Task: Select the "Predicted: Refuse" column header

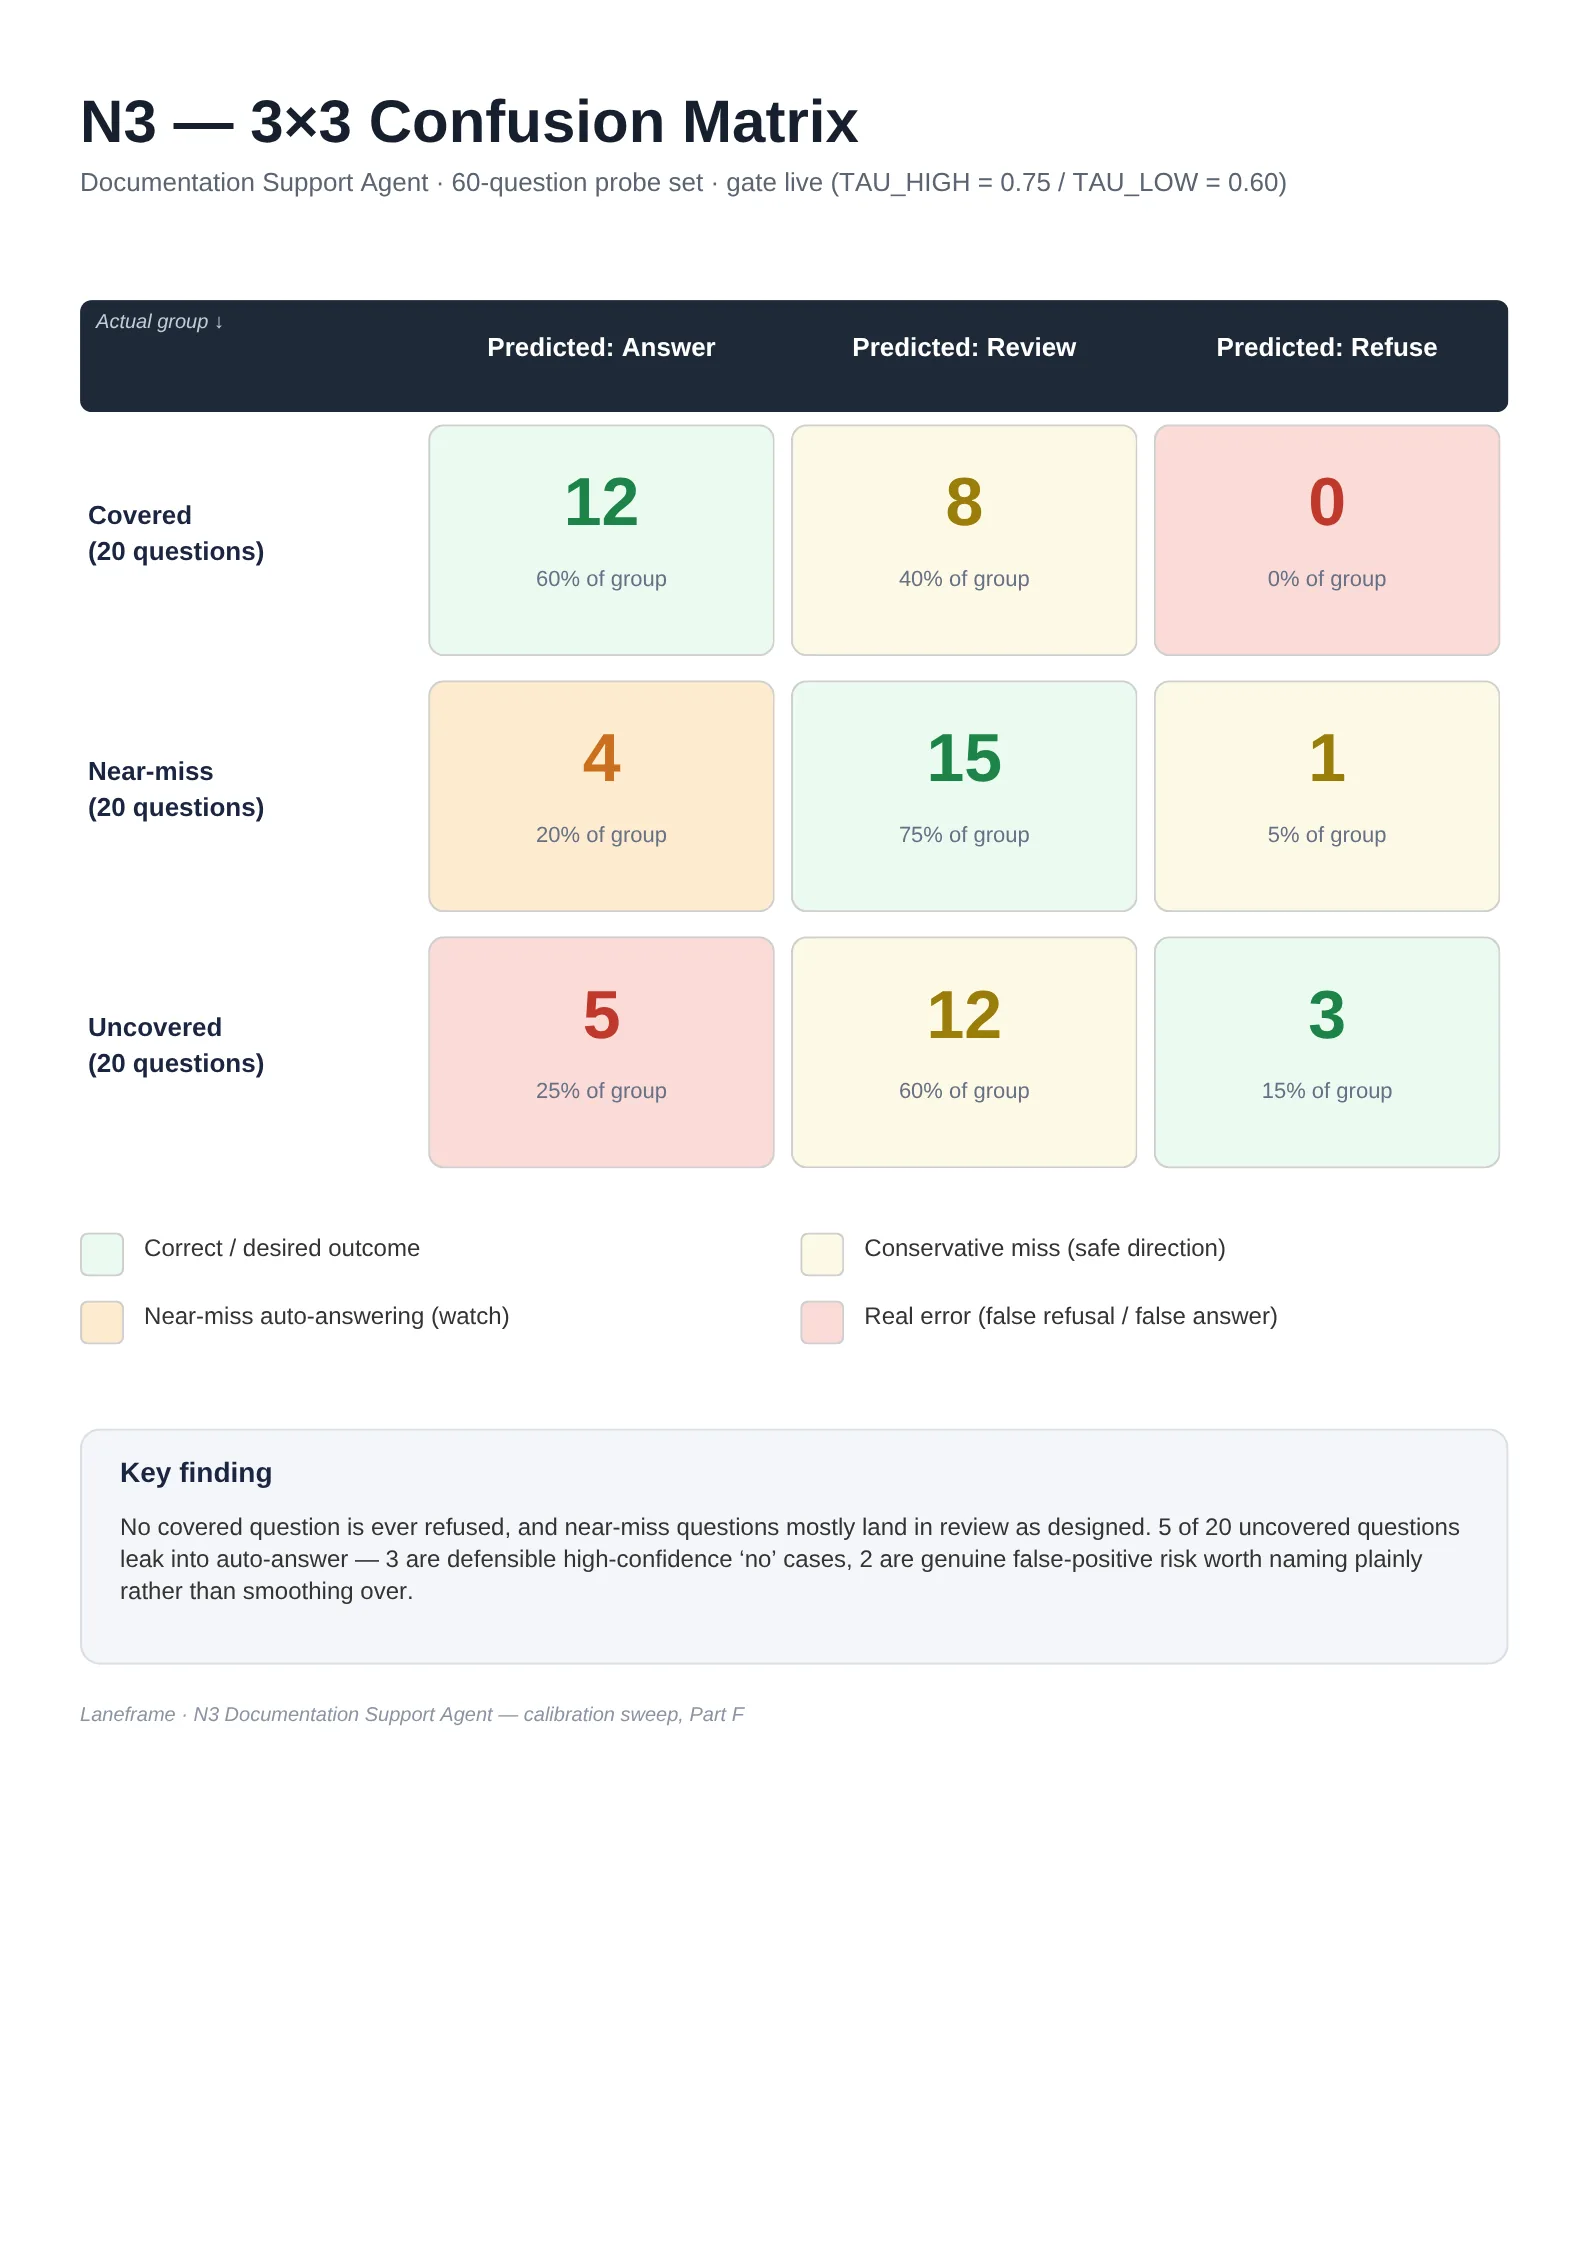Action: (x=1327, y=347)
